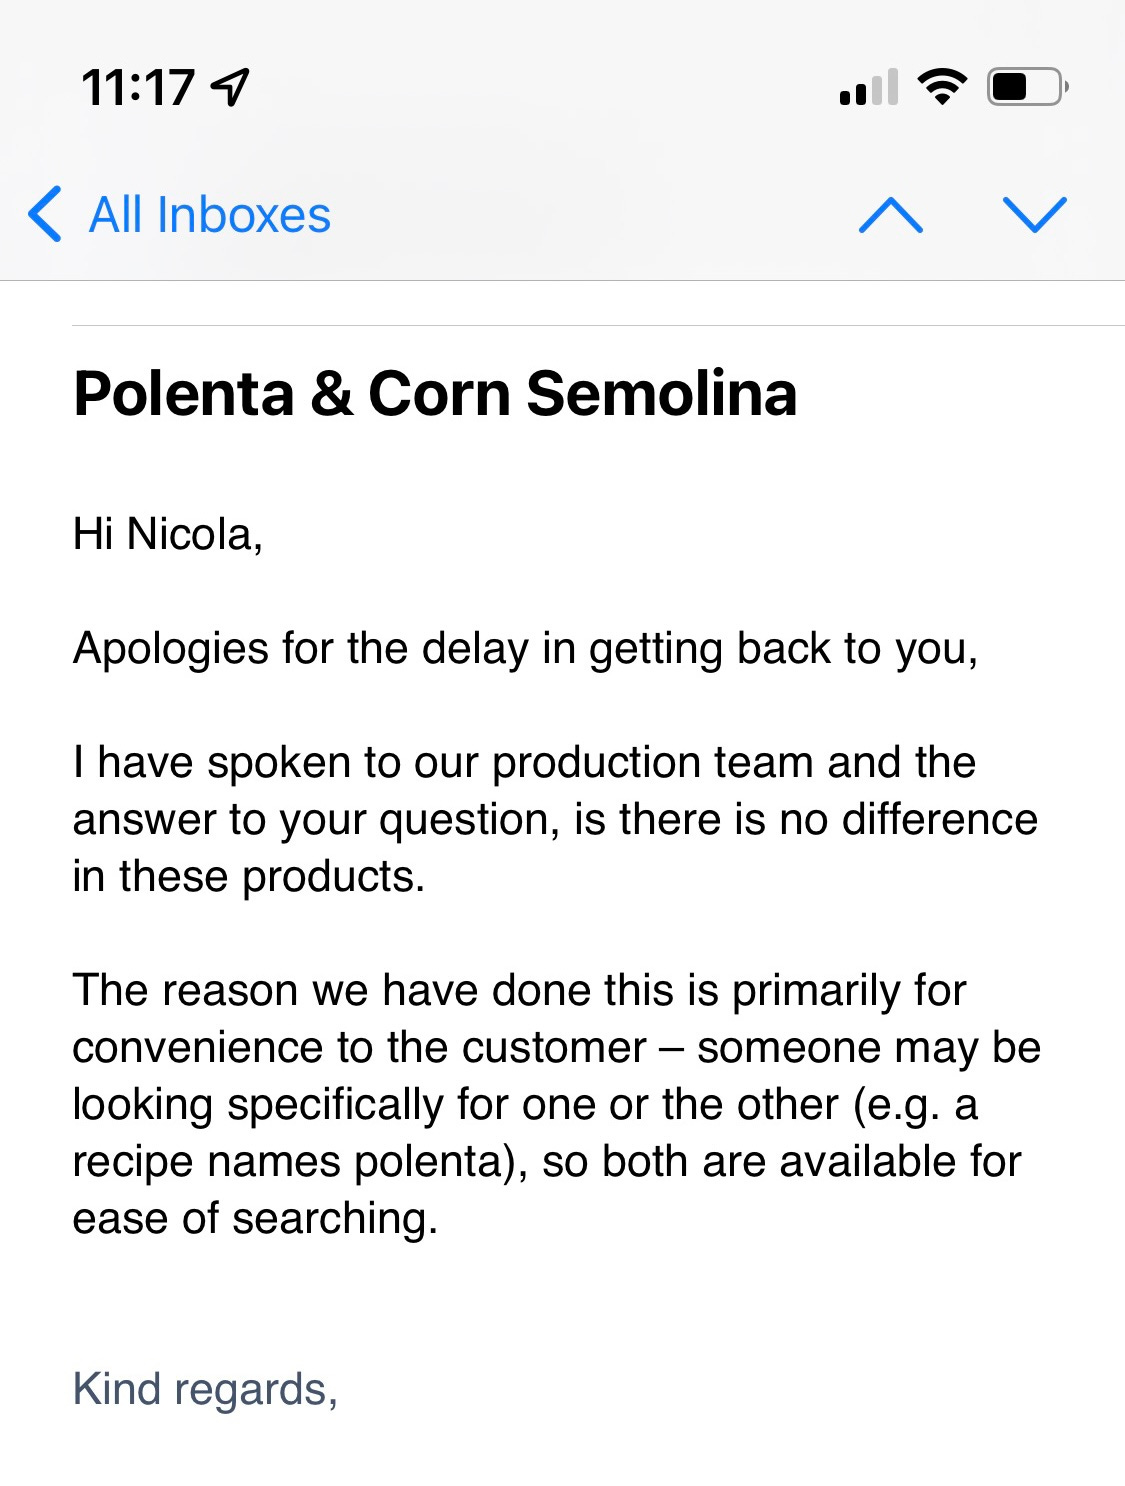1125x1486 pixels.
Task: Tap the cellular signal bars icon
Action: pyautogui.click(x=869, y=87)
